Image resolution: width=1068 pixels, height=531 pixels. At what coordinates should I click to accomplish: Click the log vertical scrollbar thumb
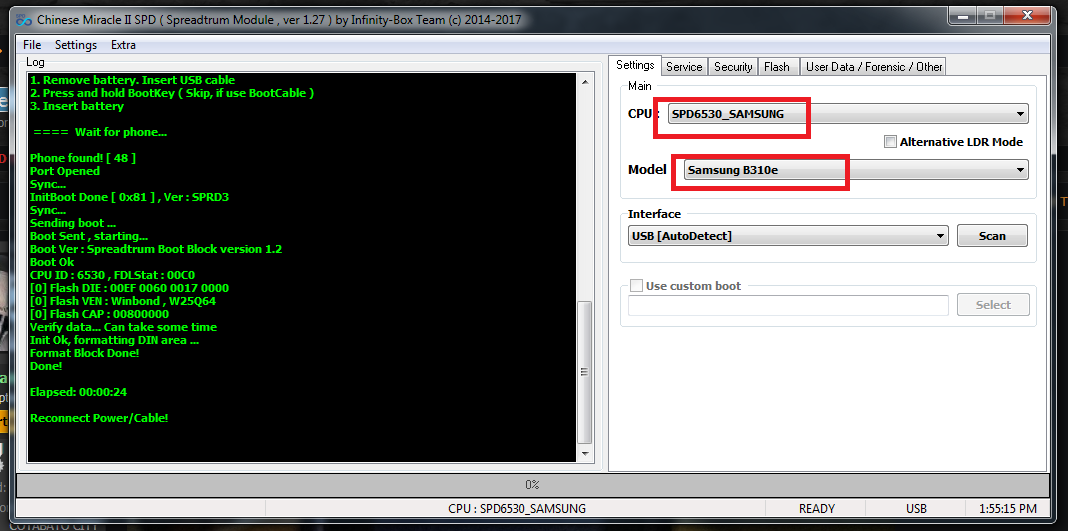[584, 373]
